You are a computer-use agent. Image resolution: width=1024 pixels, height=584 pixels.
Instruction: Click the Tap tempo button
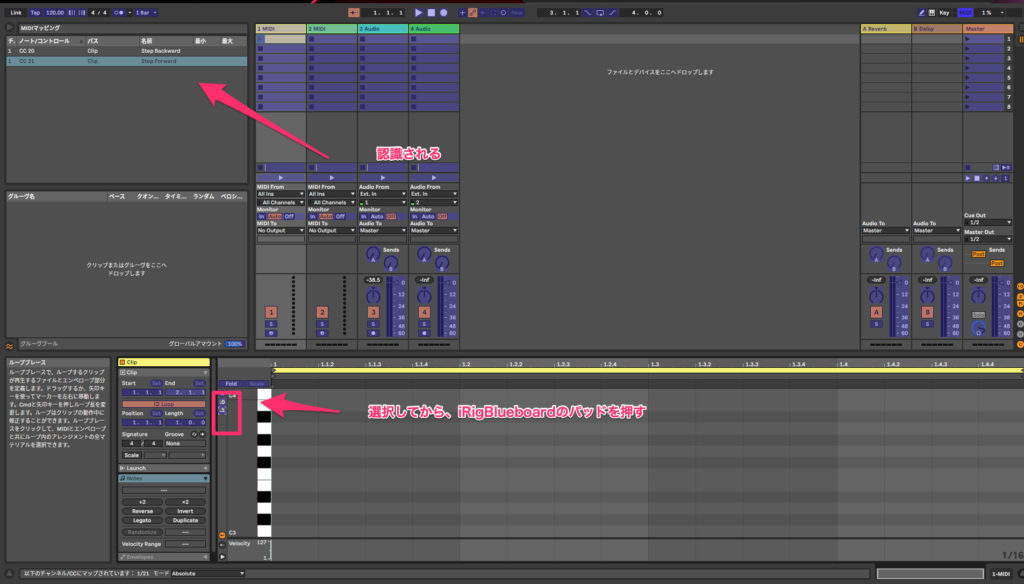pyautogui.click(x=35, y=12)
